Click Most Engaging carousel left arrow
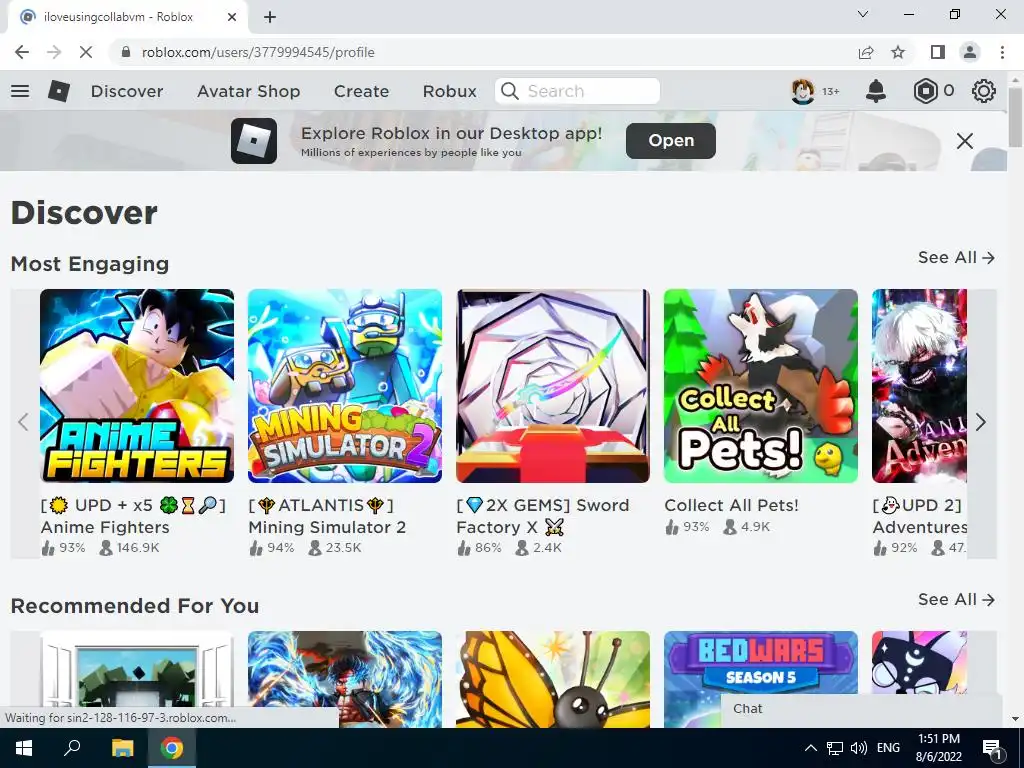Viewport: 1024px width, 768px height. coord(24,422)
